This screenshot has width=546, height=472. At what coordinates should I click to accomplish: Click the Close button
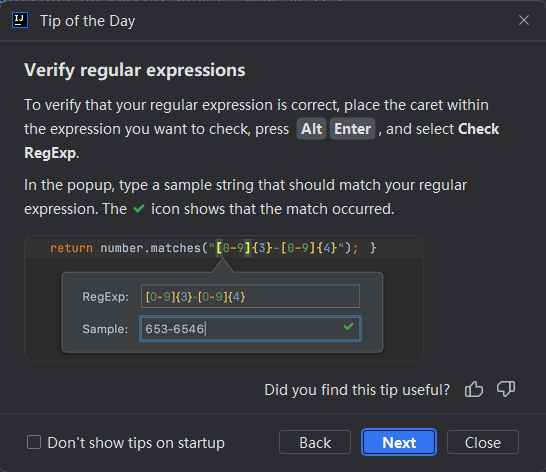(483, 442)
